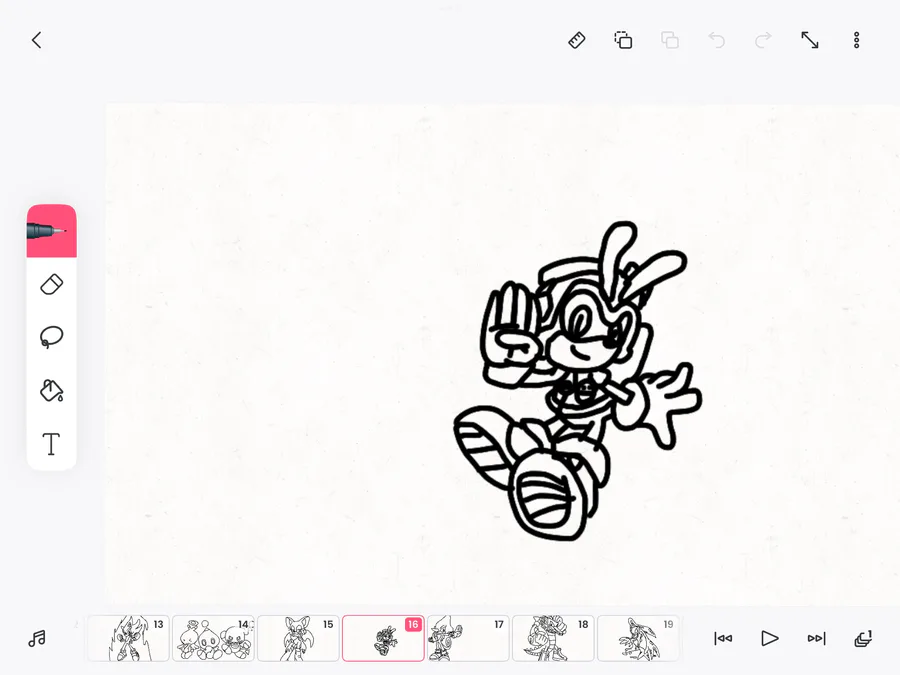
Task: Go back with the left arrow
Action: (36, 40)
